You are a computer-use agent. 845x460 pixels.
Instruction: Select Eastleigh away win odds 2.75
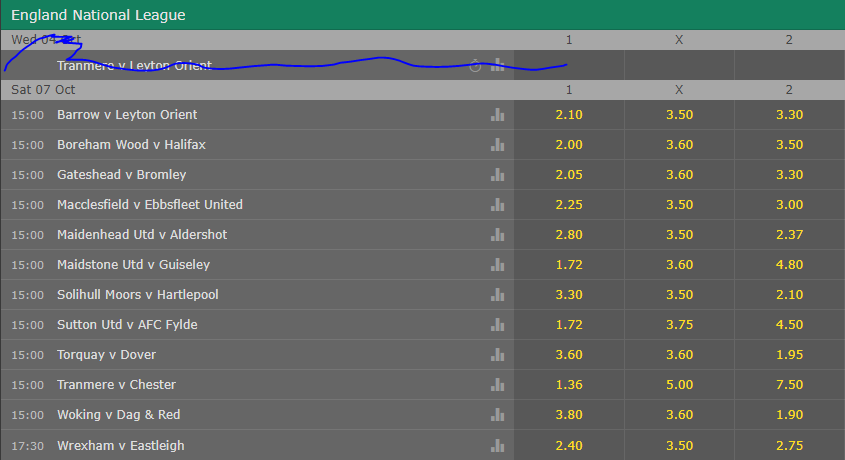coord(789,445)
